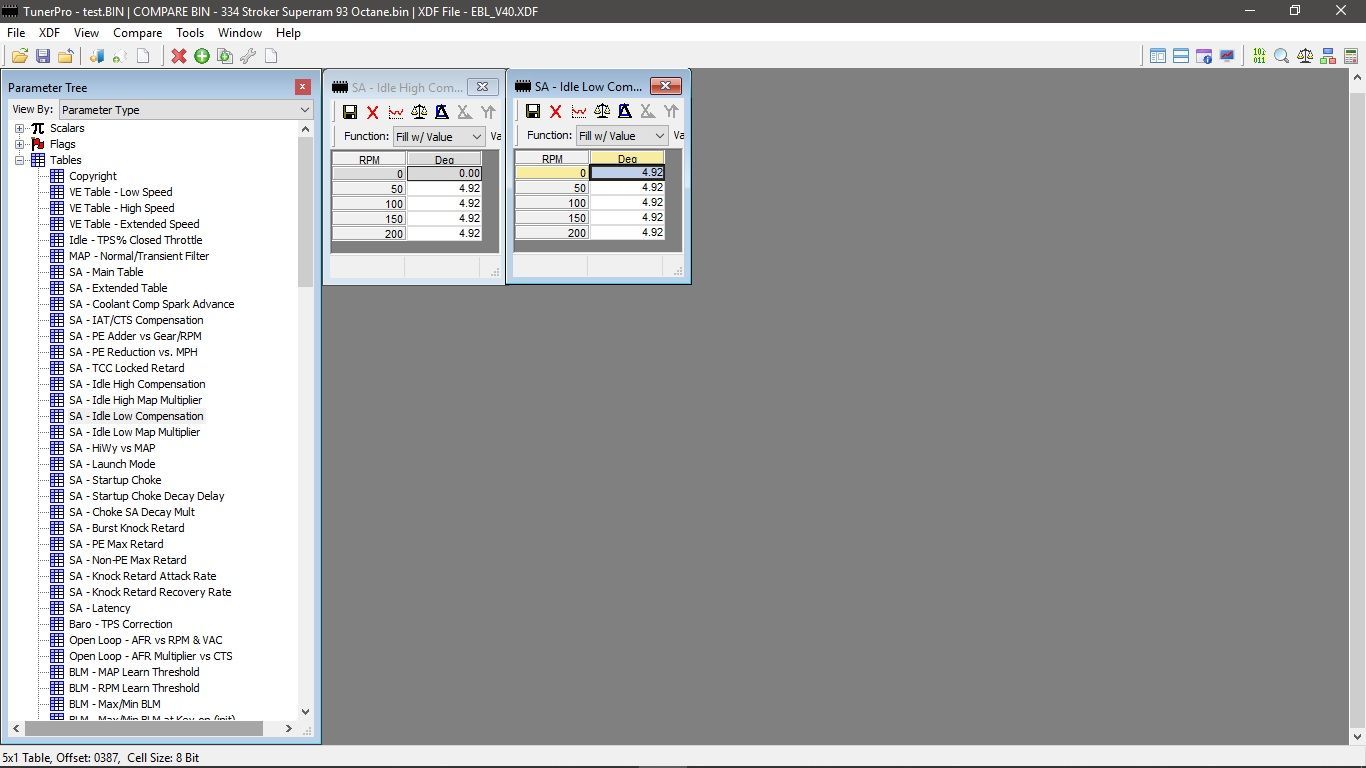Image resolution: width=1366 pixels, height=768 pixels.
Task: Click the wrench icon in main toolbar
Action: [x=248, y=56]
